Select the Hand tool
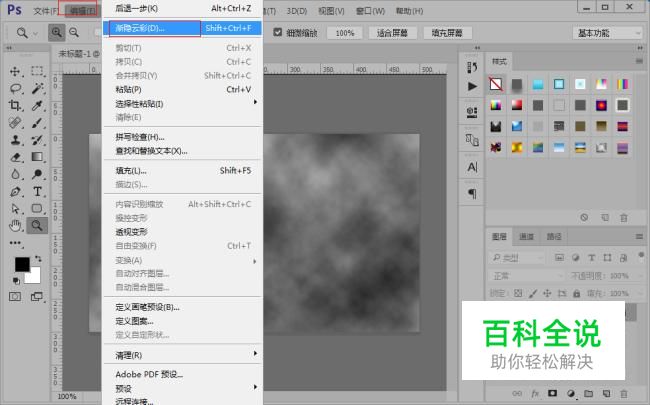This screenshot has height=405, width=650. coord(15,226)
